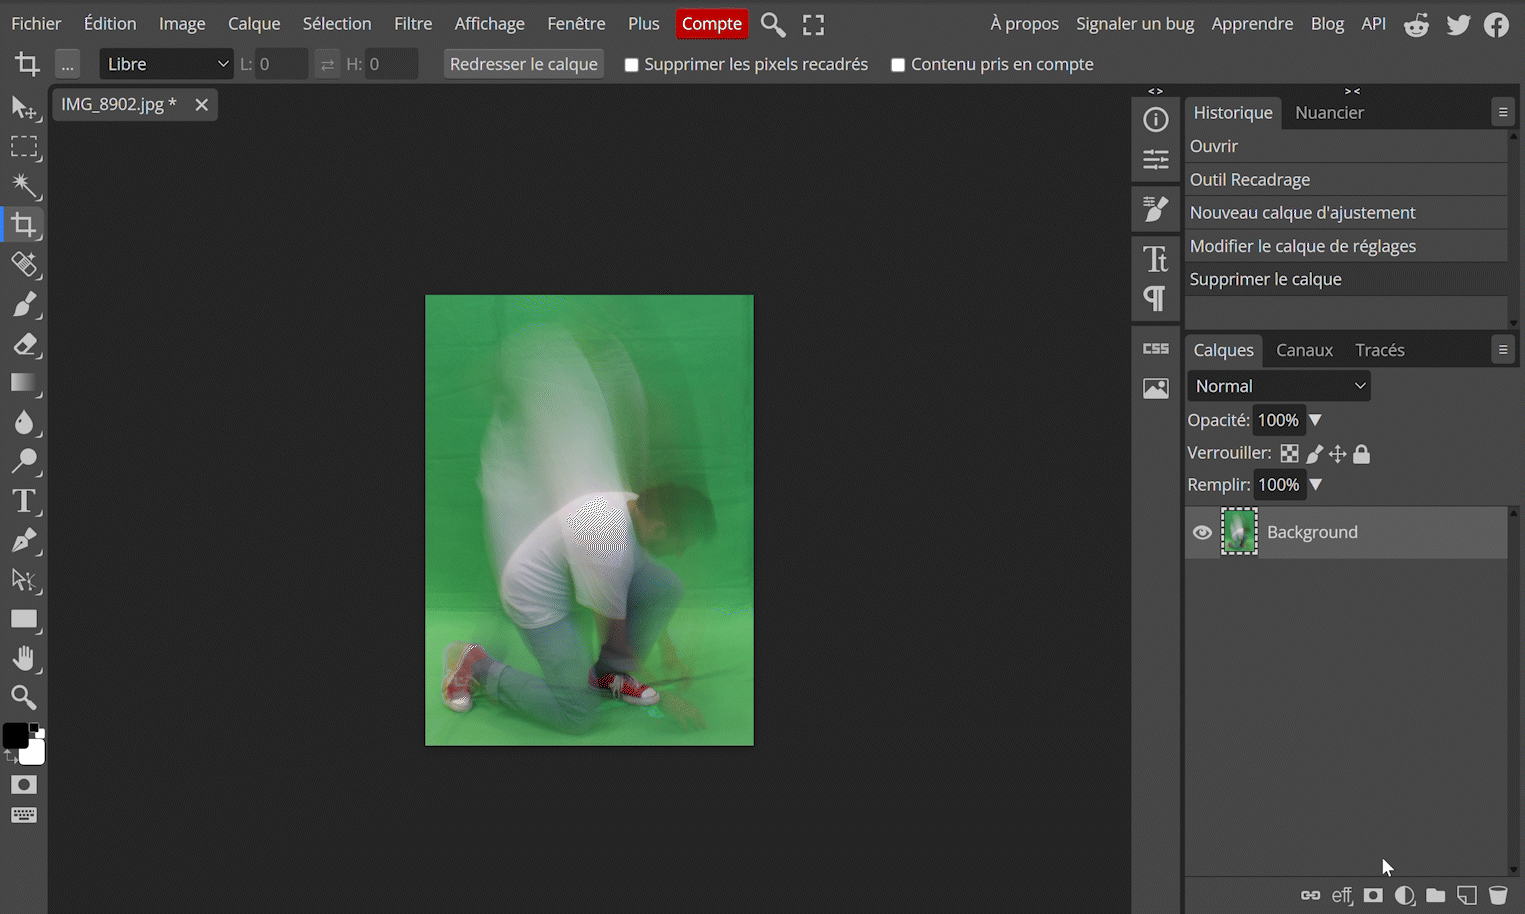1525x914 pixels.
Task: Add layer effects with eff icon
Action: 1342,895
